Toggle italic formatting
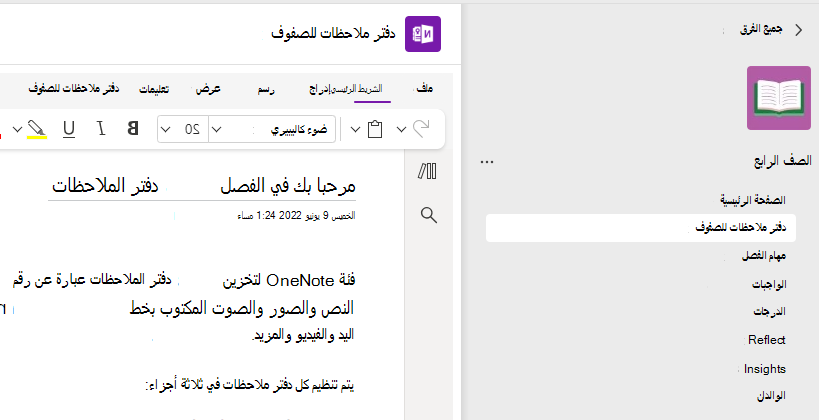This screenshot has width=819, height=420. (101, 129)
